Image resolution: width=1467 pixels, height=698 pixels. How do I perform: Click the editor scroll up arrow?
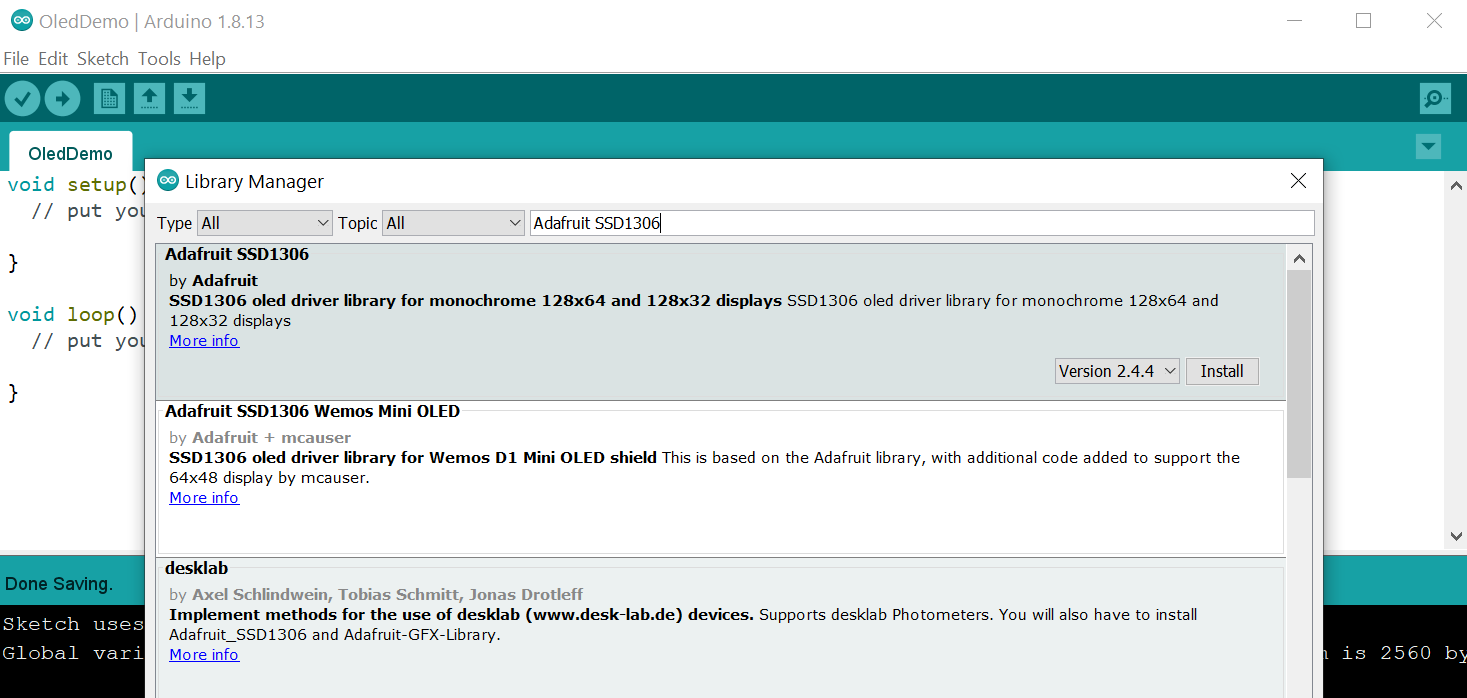pos(1456,185)
